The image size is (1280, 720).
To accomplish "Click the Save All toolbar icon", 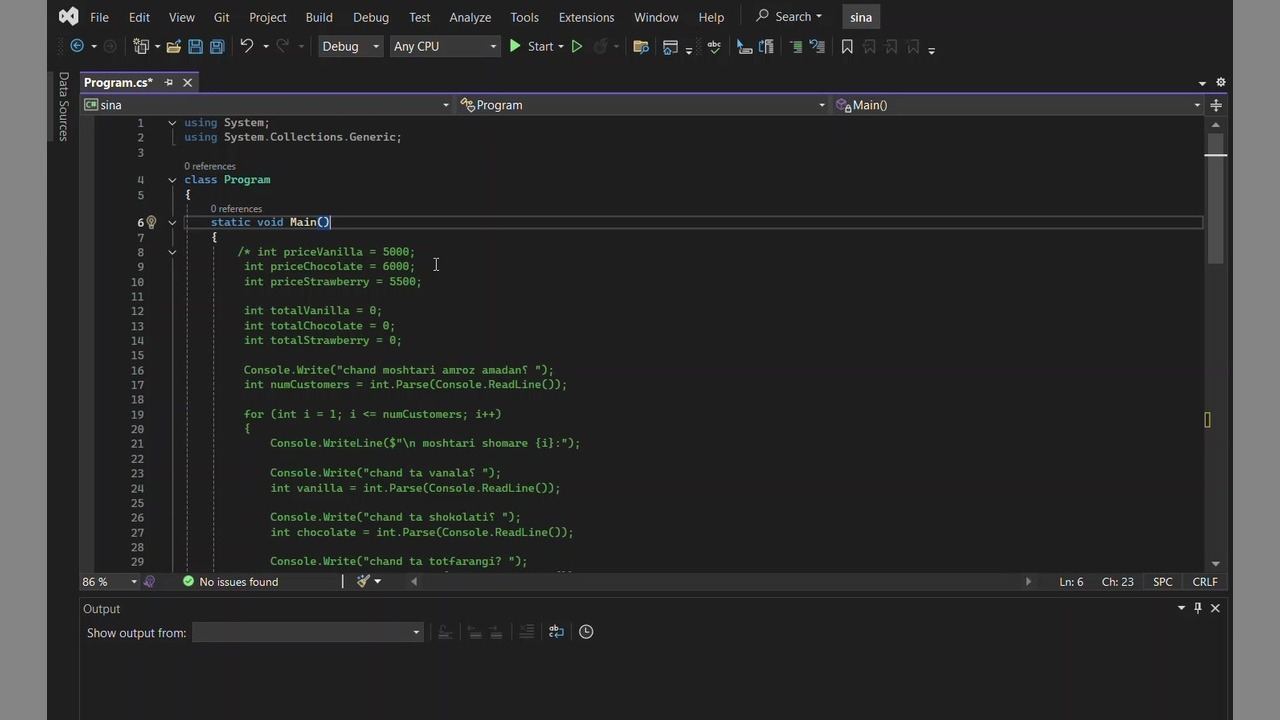I will click(x=216, y=47).
